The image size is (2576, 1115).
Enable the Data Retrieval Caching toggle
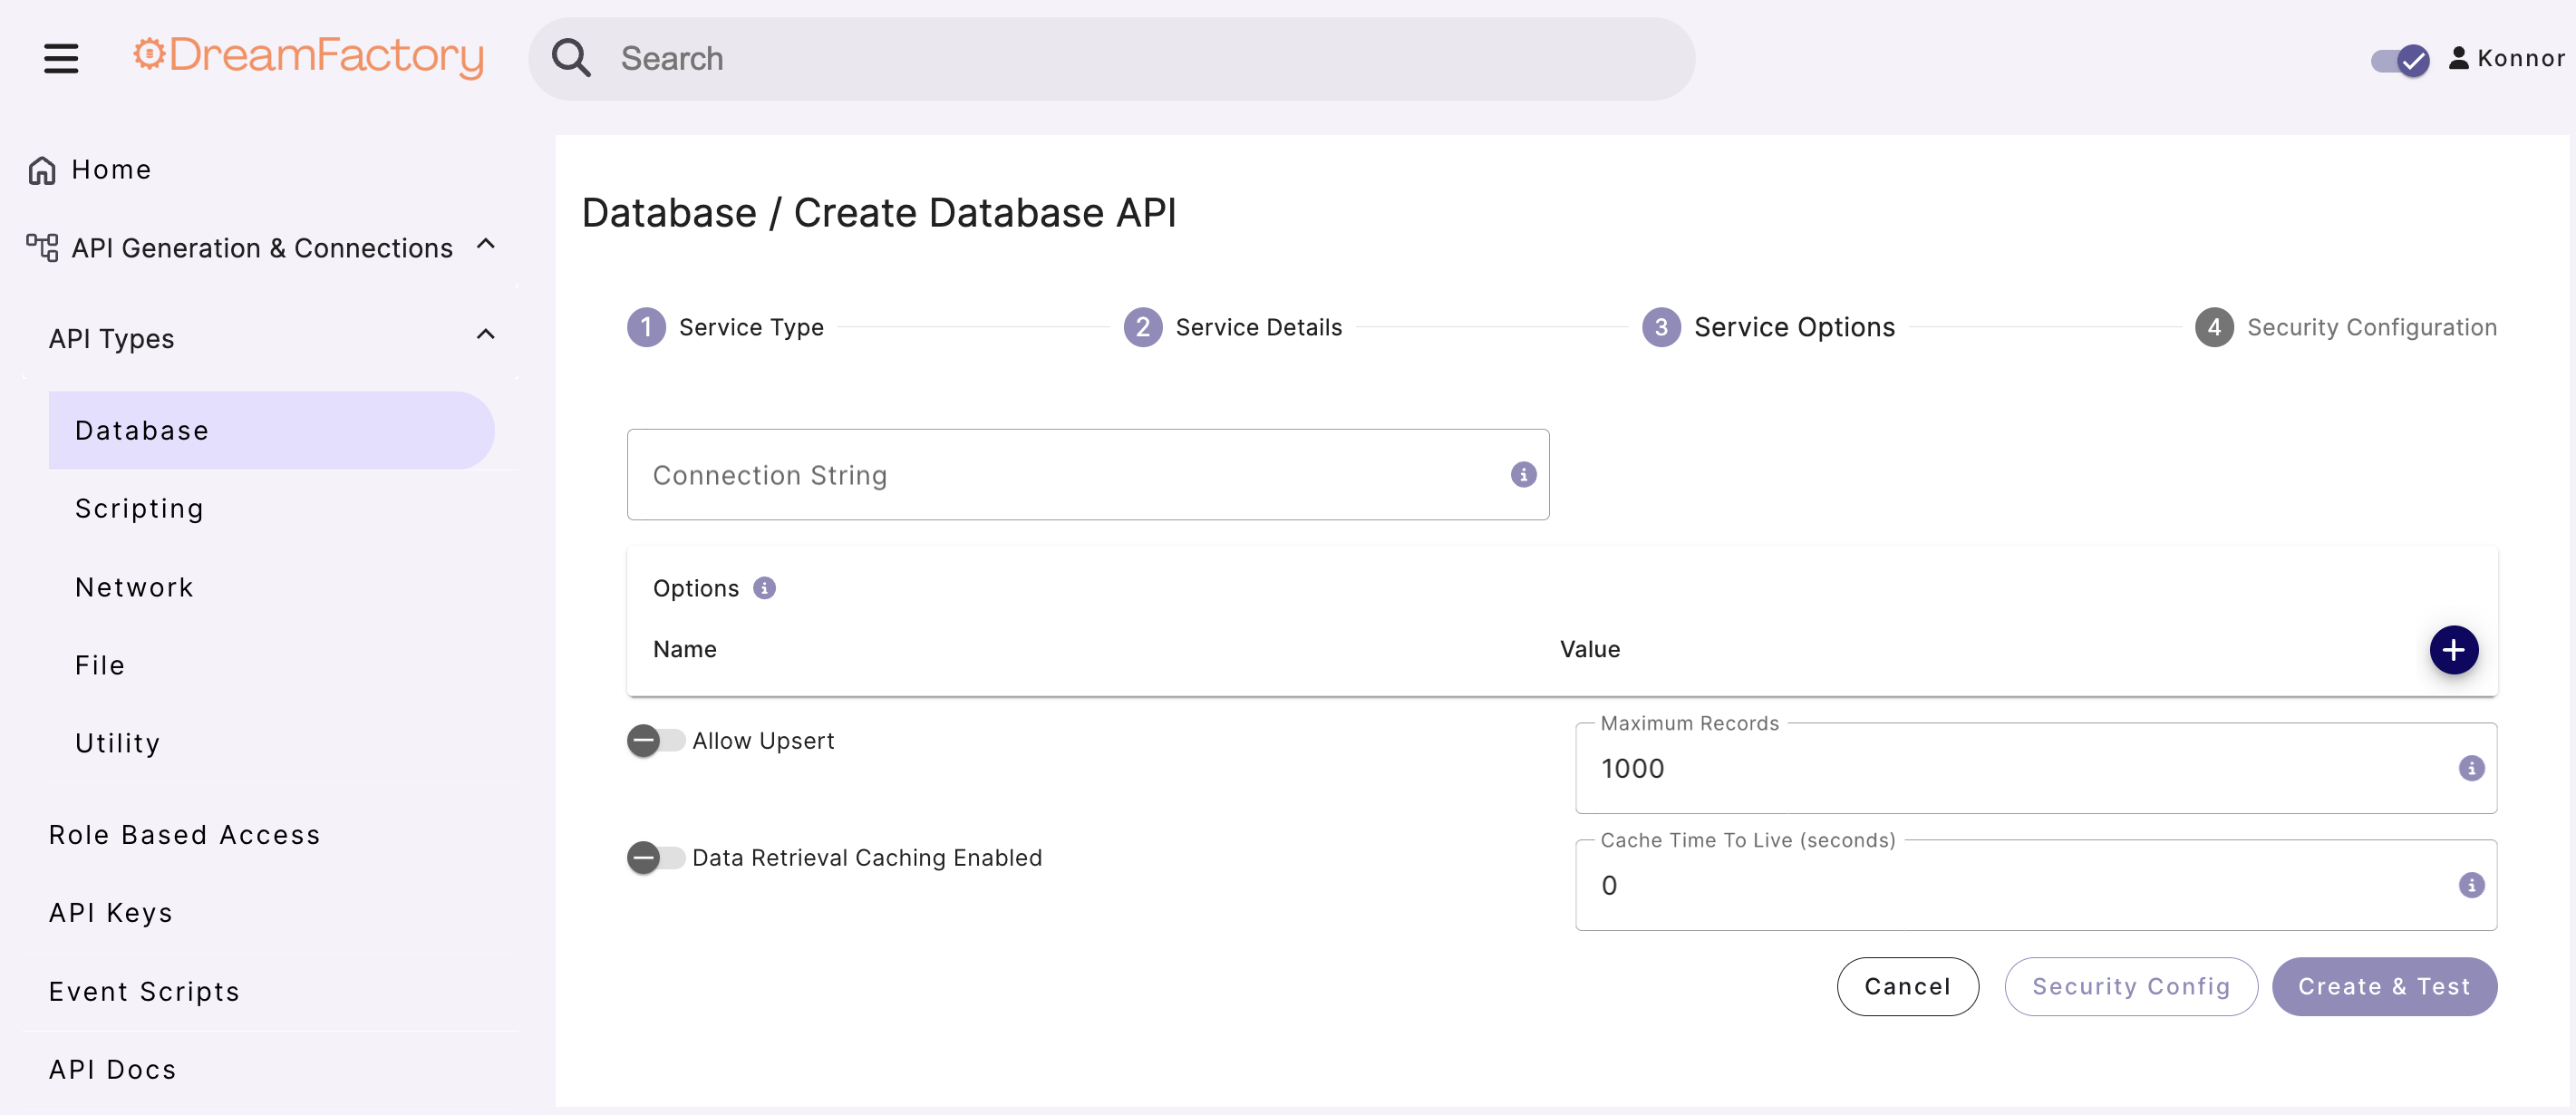tap(655, 857)
